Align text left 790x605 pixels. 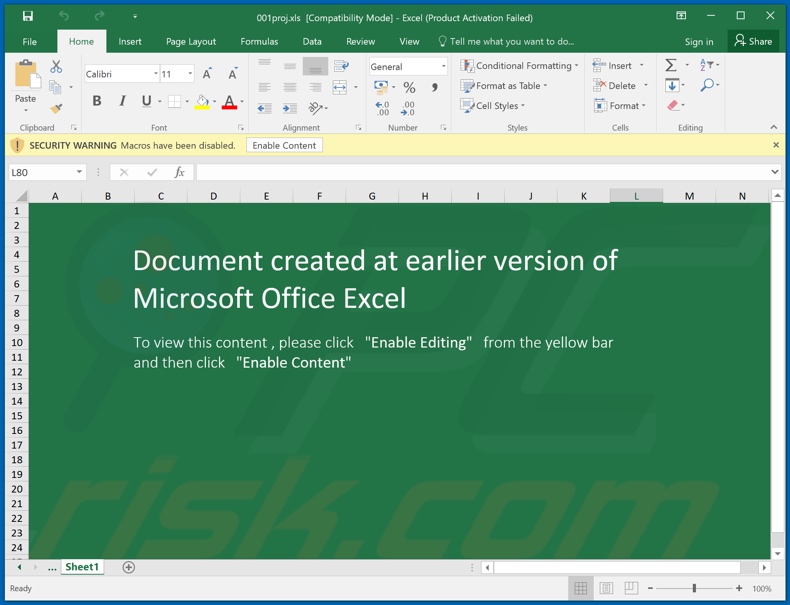(x=265, y=87)
